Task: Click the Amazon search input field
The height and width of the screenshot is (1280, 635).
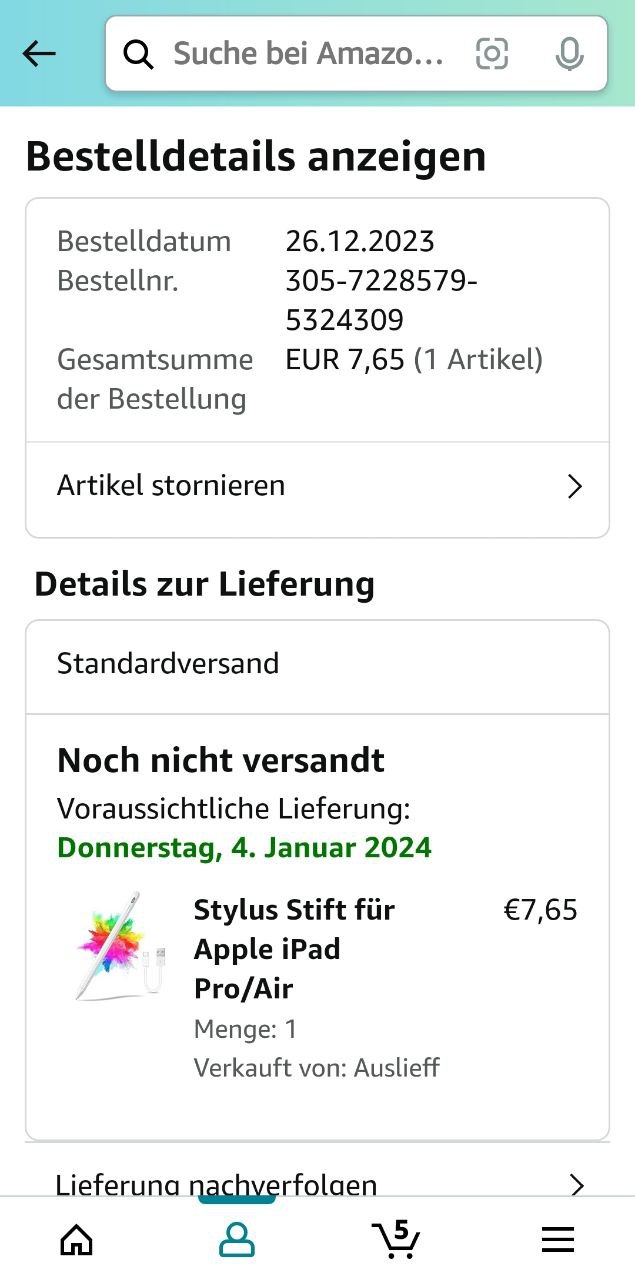Action: pos(308,54)
